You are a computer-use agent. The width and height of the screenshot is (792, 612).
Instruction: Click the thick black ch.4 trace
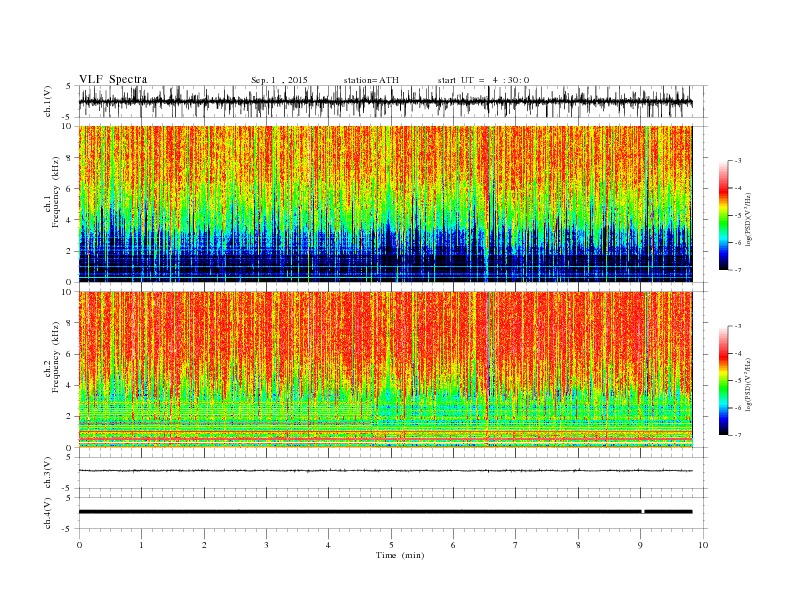[385, 512]
